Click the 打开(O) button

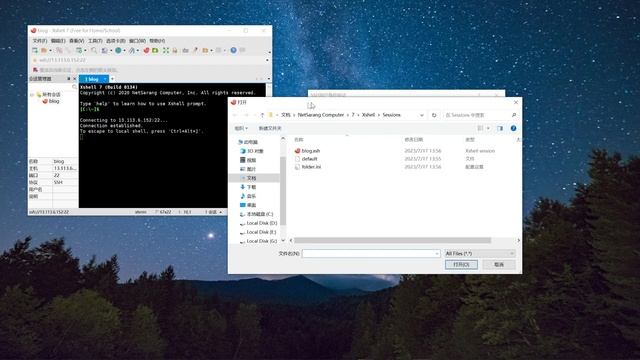pyautogui.click(x=461, y=264)
